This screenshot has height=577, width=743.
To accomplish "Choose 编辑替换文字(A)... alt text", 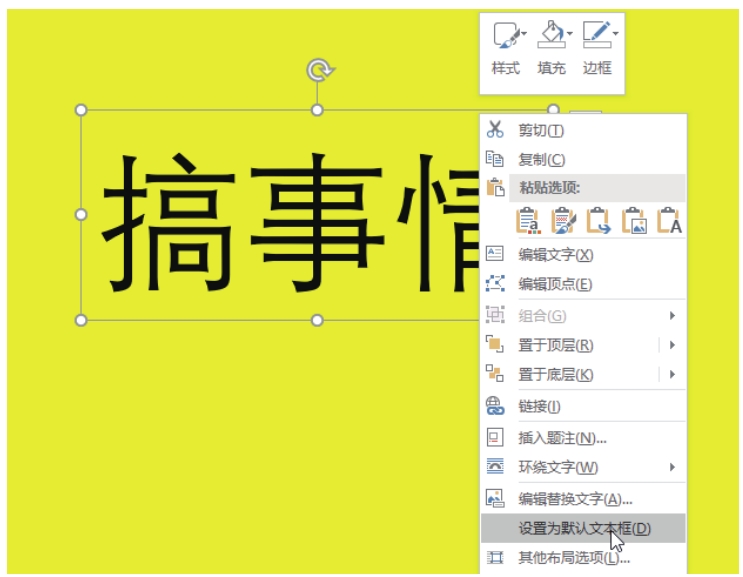I will tap(584, 498).
